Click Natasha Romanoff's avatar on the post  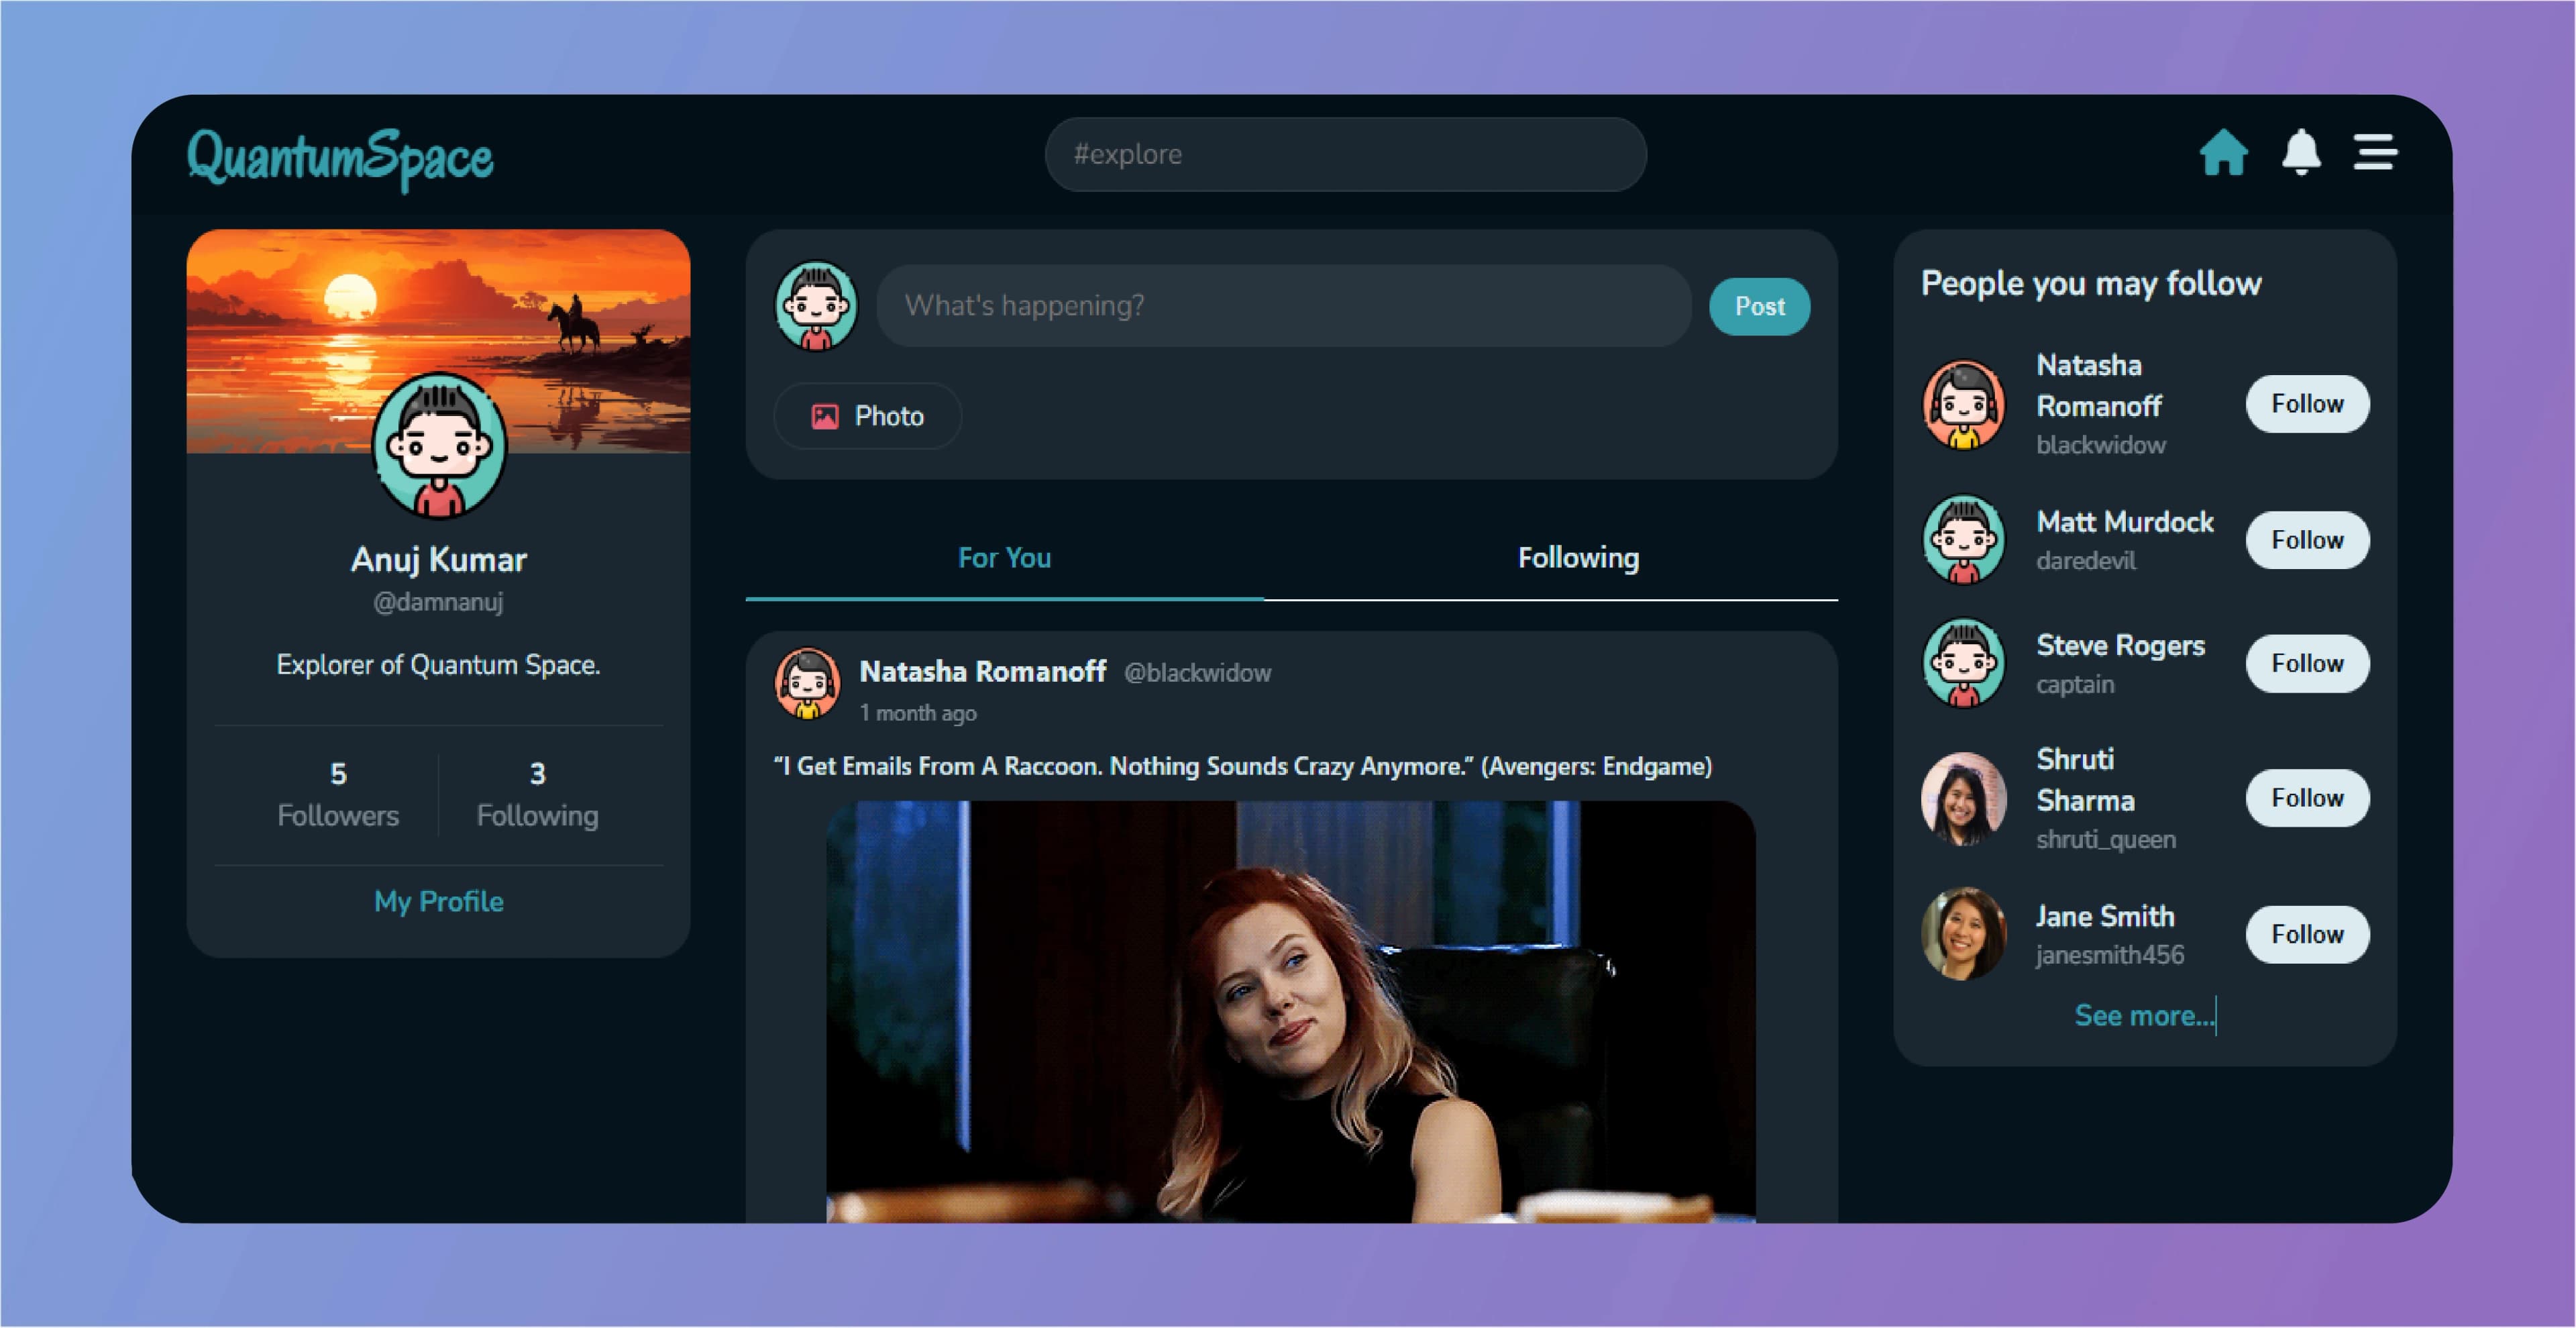click(807, 684)
